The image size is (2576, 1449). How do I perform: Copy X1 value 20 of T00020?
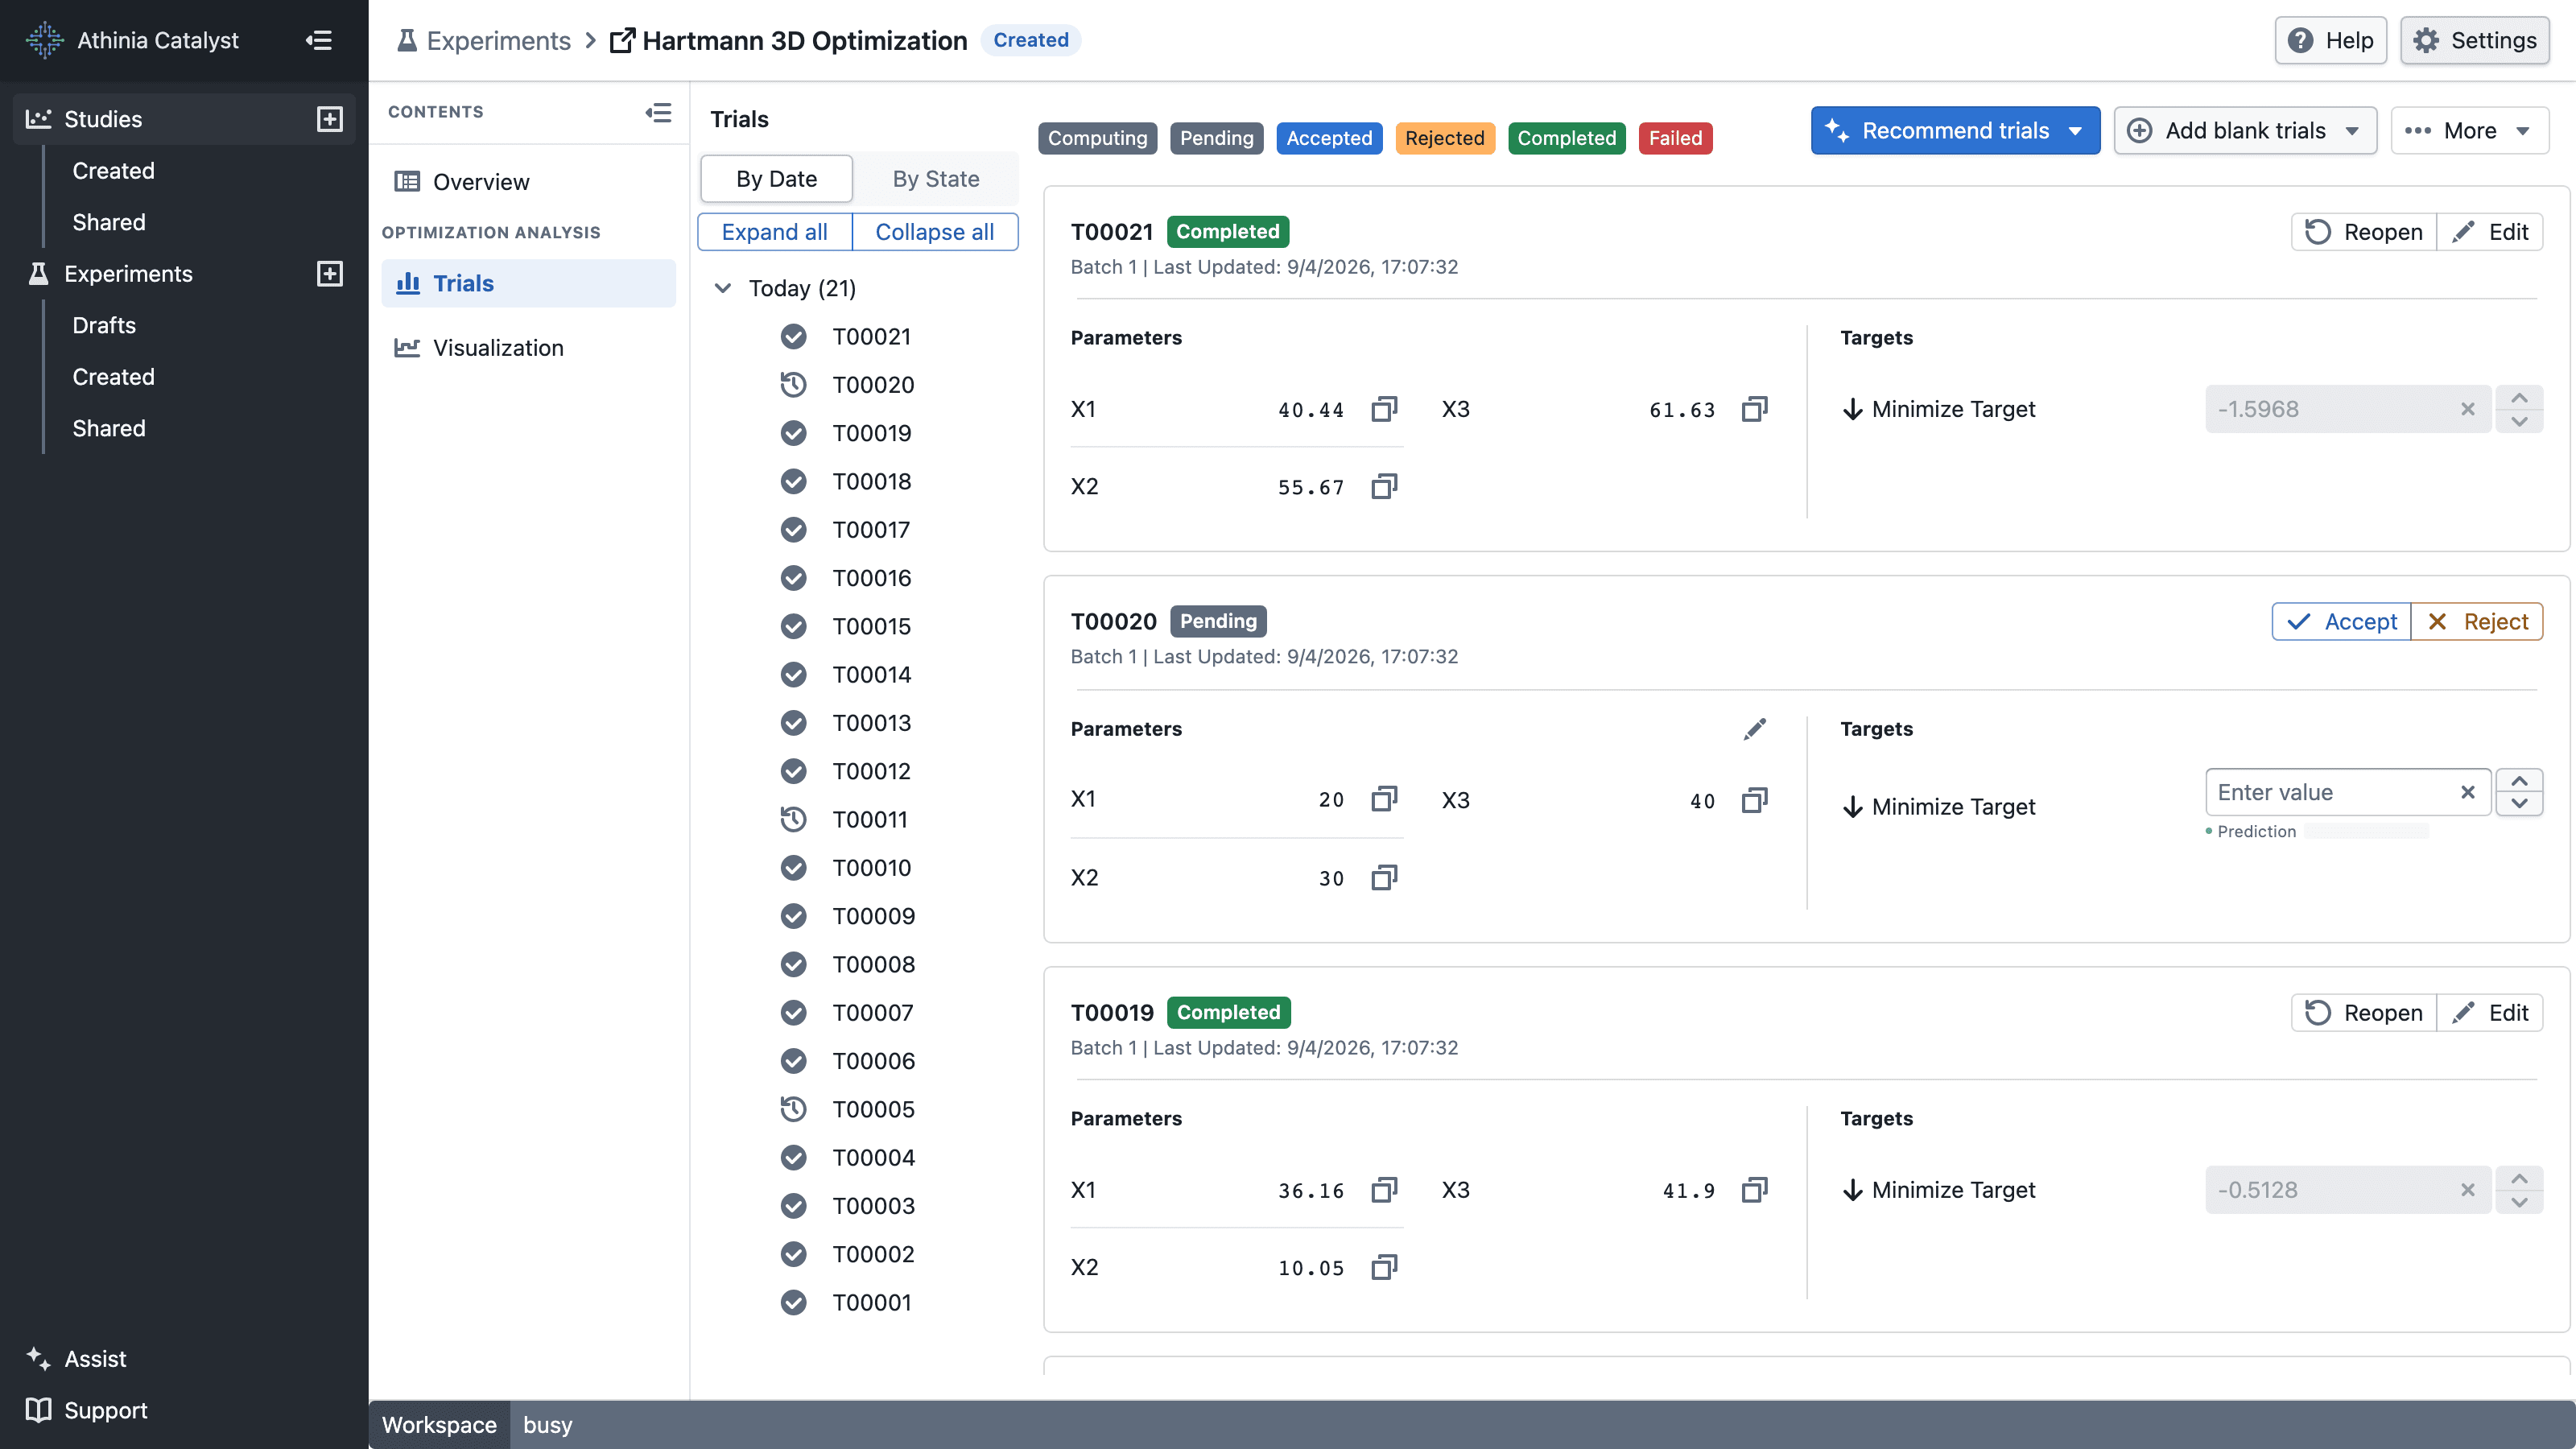pyautogui.click(x=1384, y=799)
